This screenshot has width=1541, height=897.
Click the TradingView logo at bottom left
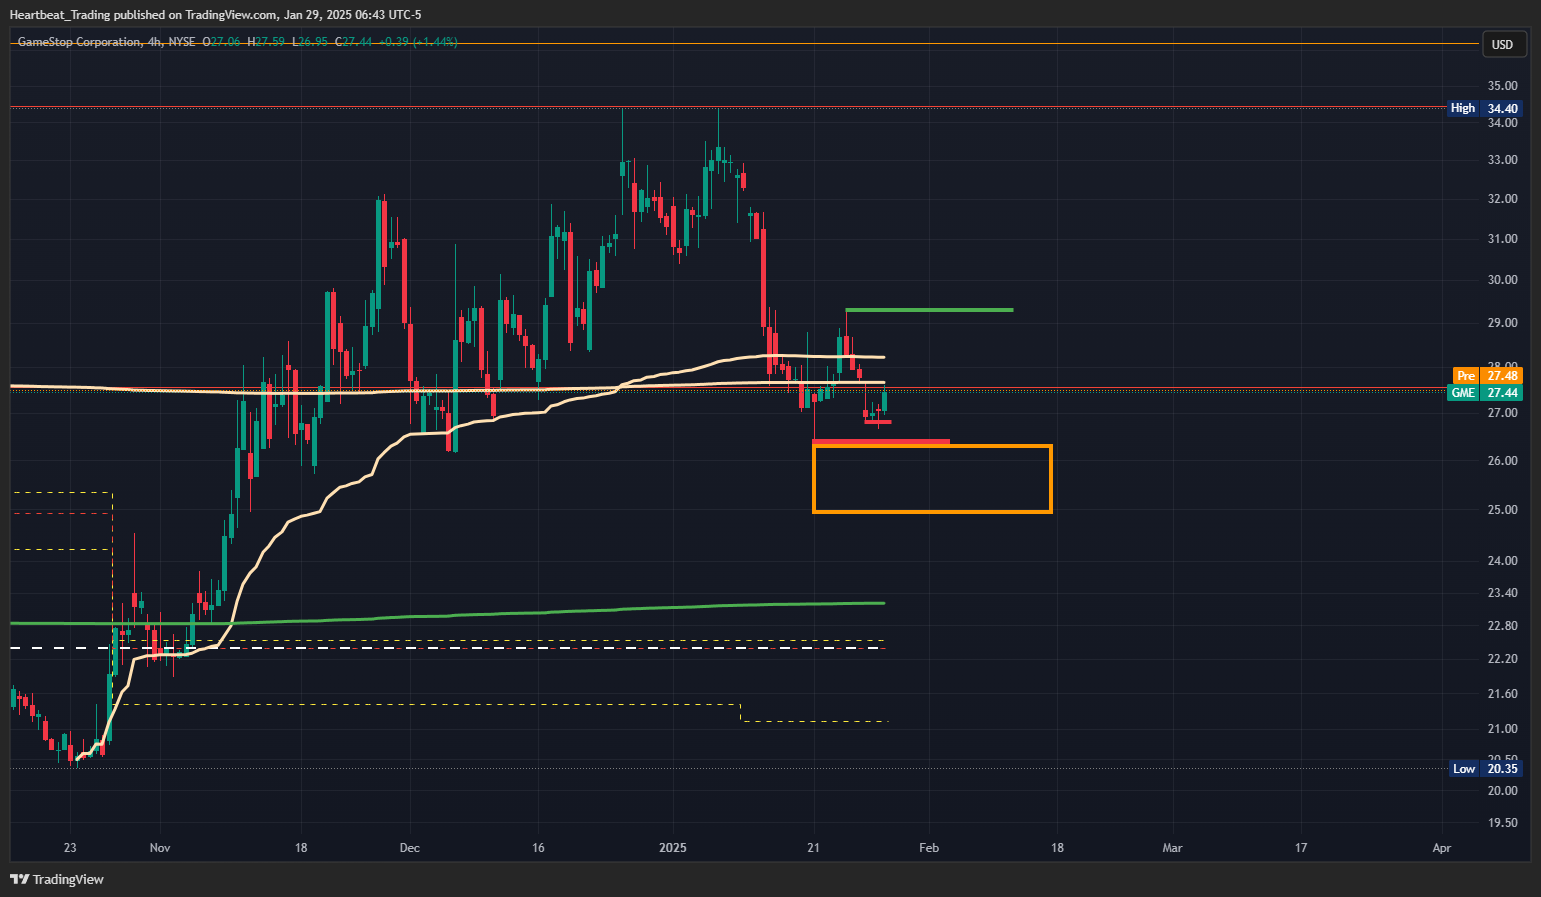[57, 879]
